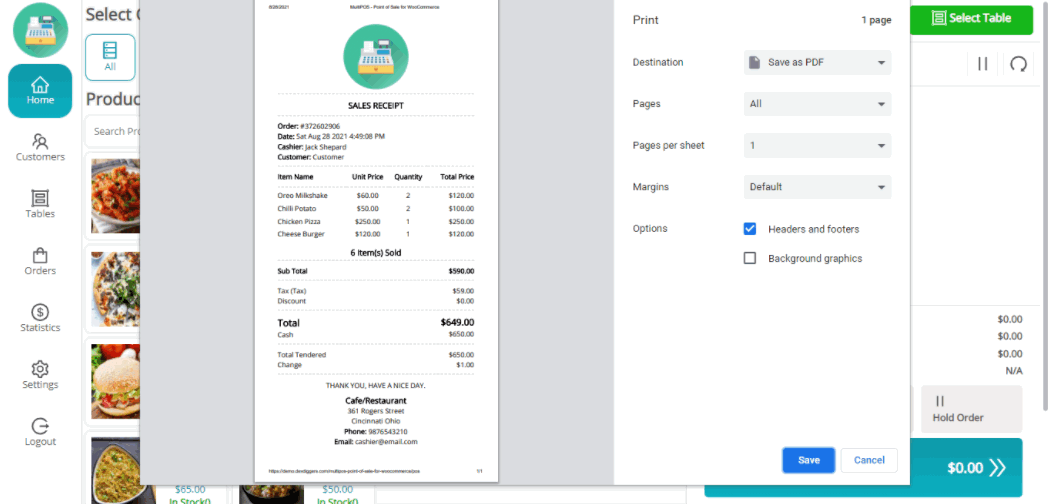The height and width of the screenshot is (504, 1050).
Task: Click the pause icon beside the reset arrow
Action: 982,64
